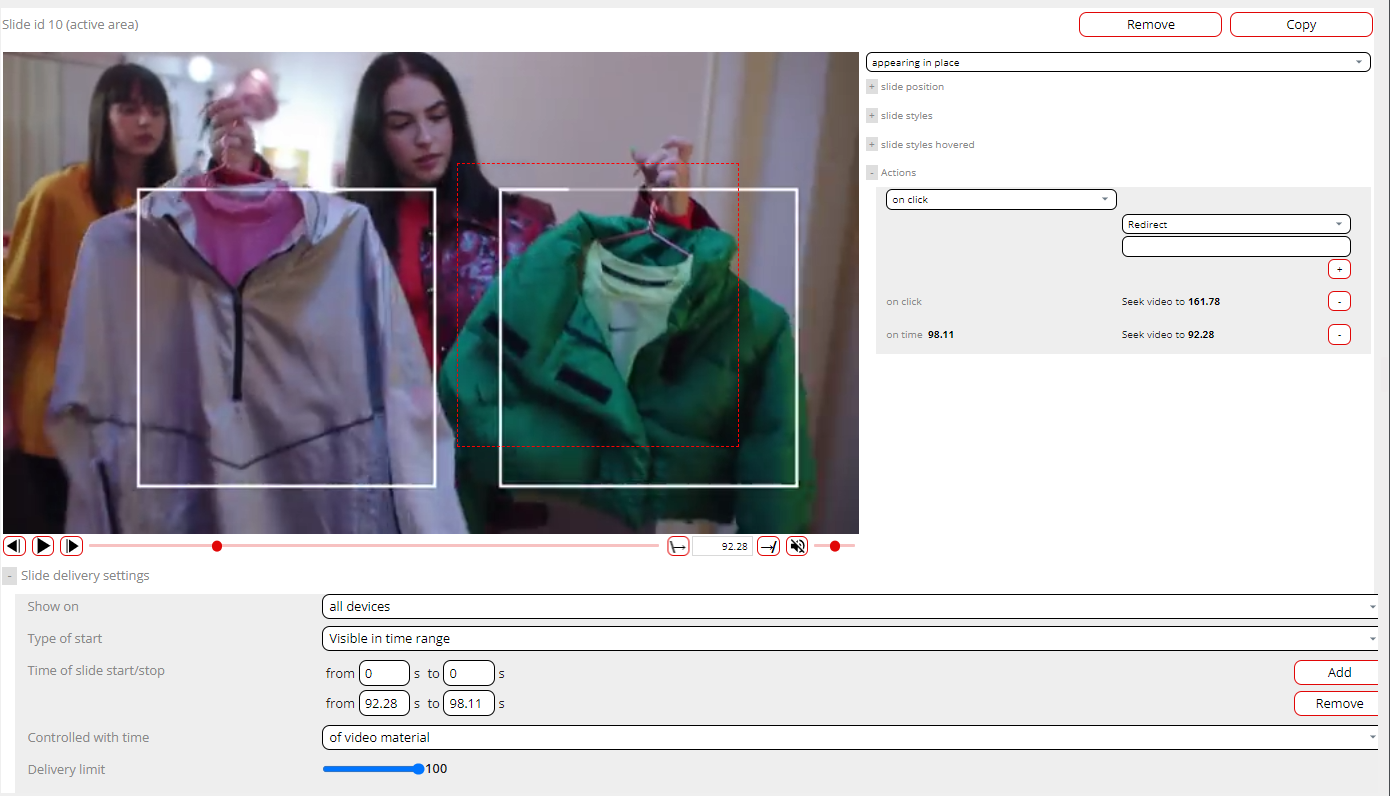The width and height of the screenshot is (1390, 796).
Task: Click the Remove slide button at top
Action: pyautogui.click(x=1150, y=25)
